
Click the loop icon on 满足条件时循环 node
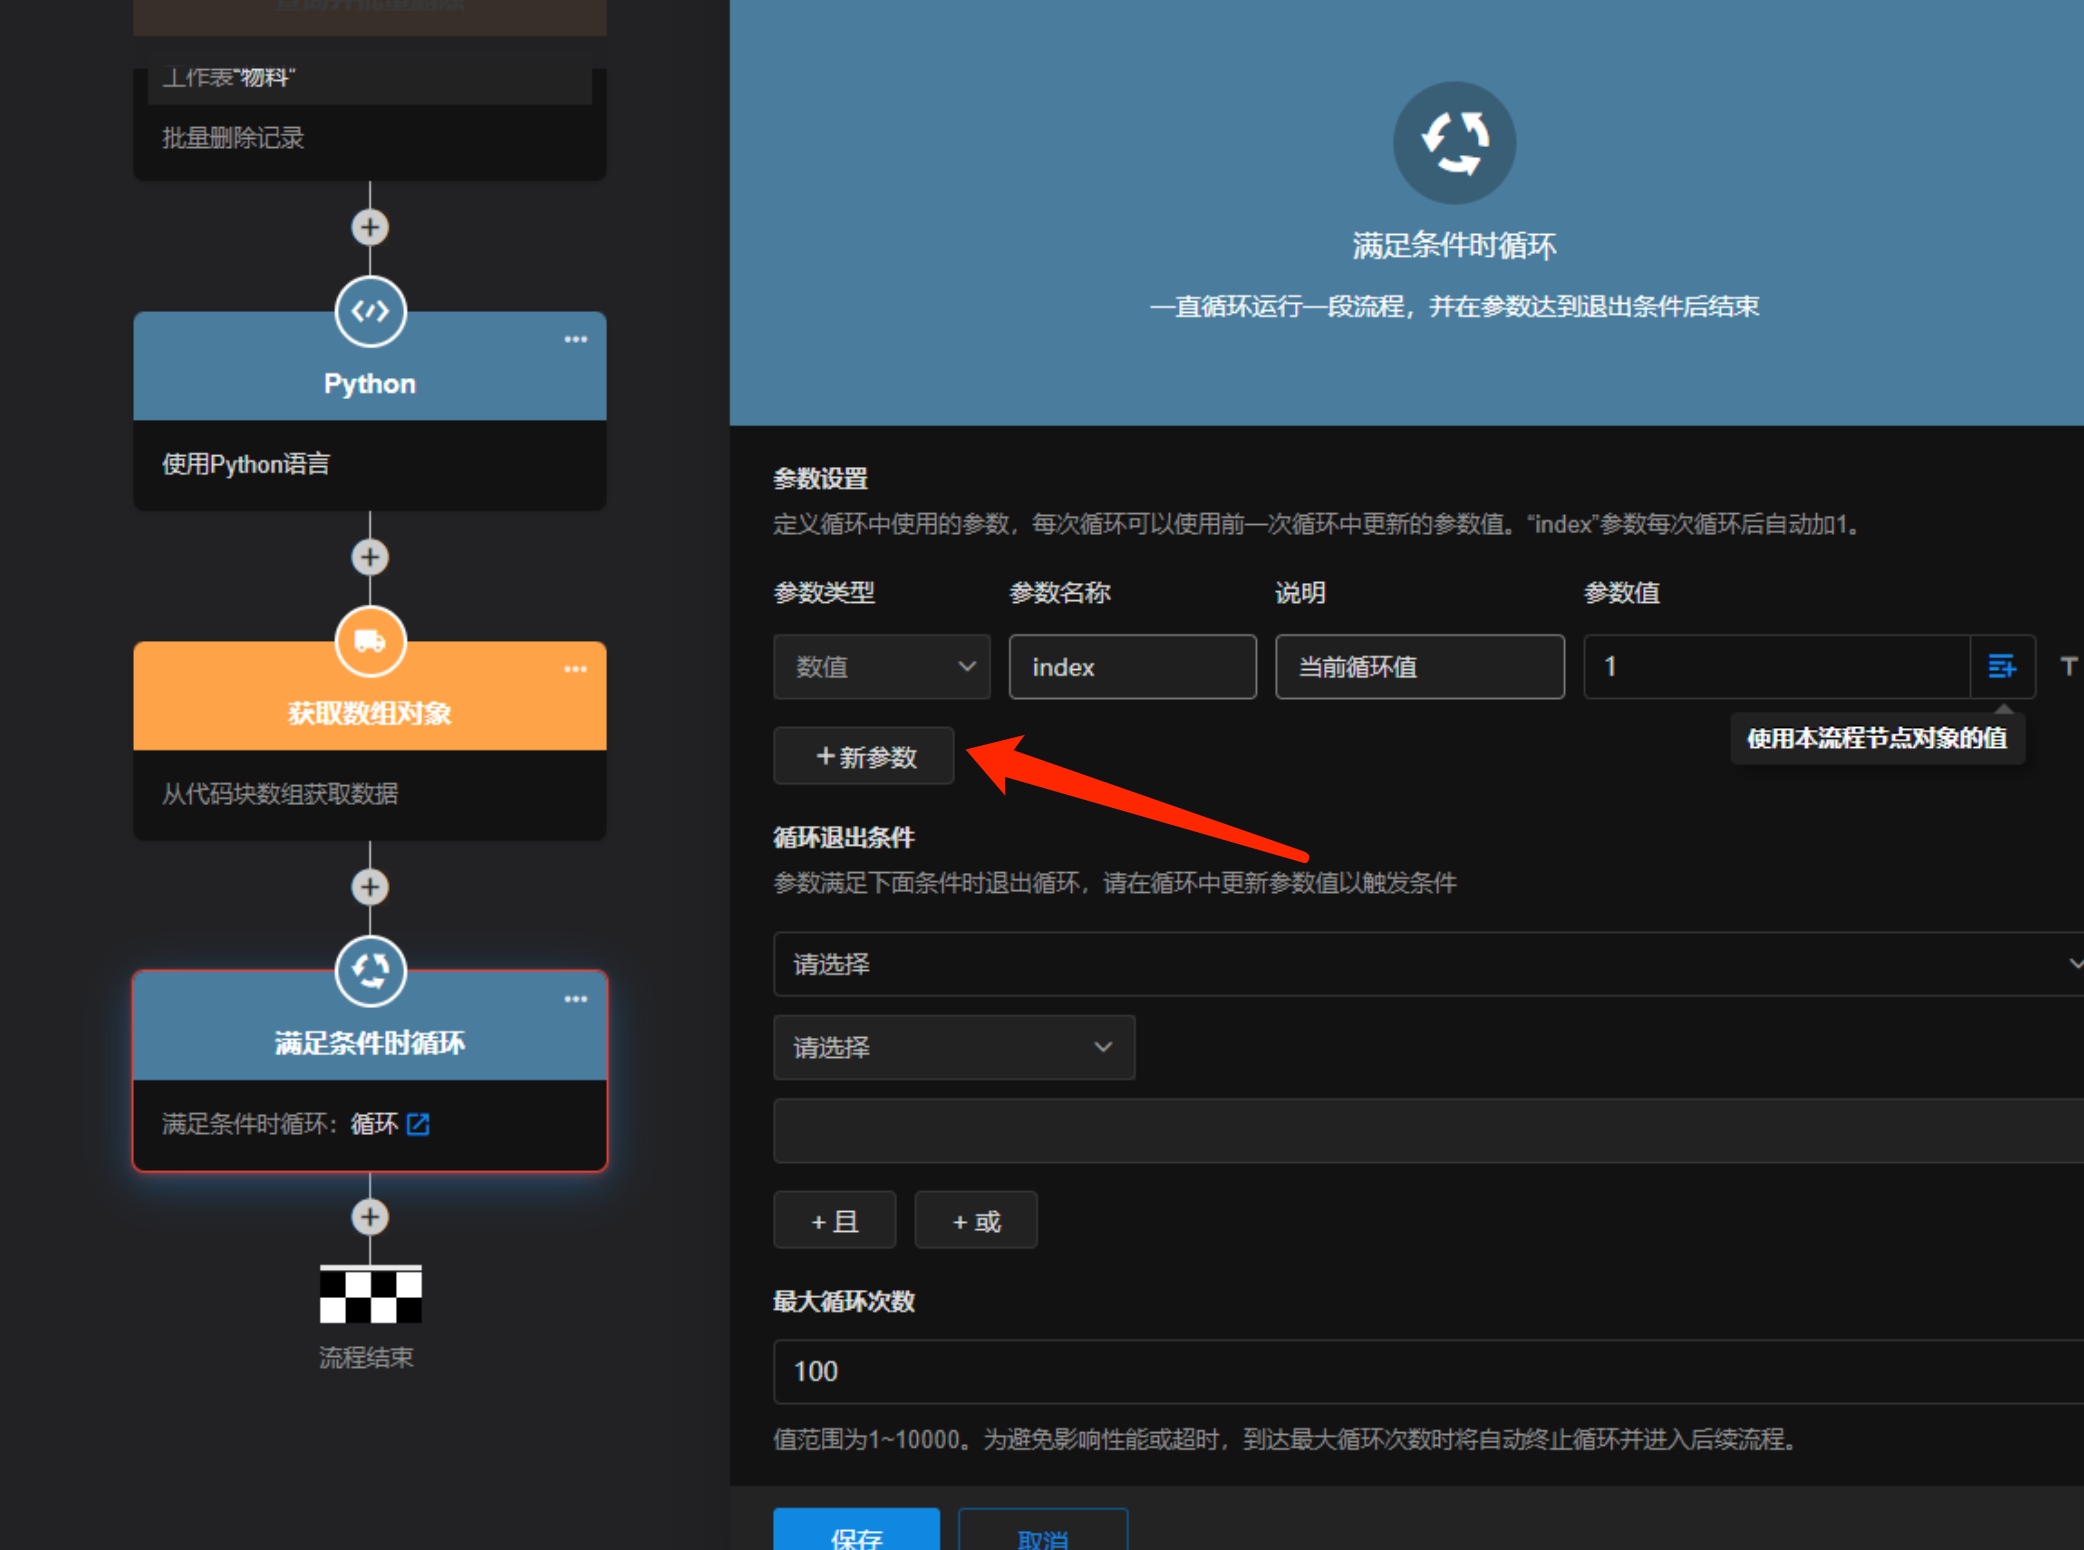(x=370, y=970)
